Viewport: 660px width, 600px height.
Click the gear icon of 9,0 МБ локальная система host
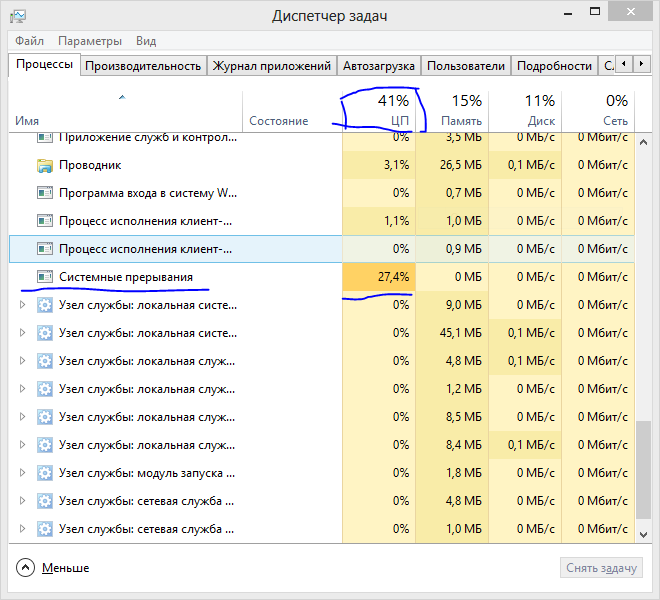coord(45,305)
